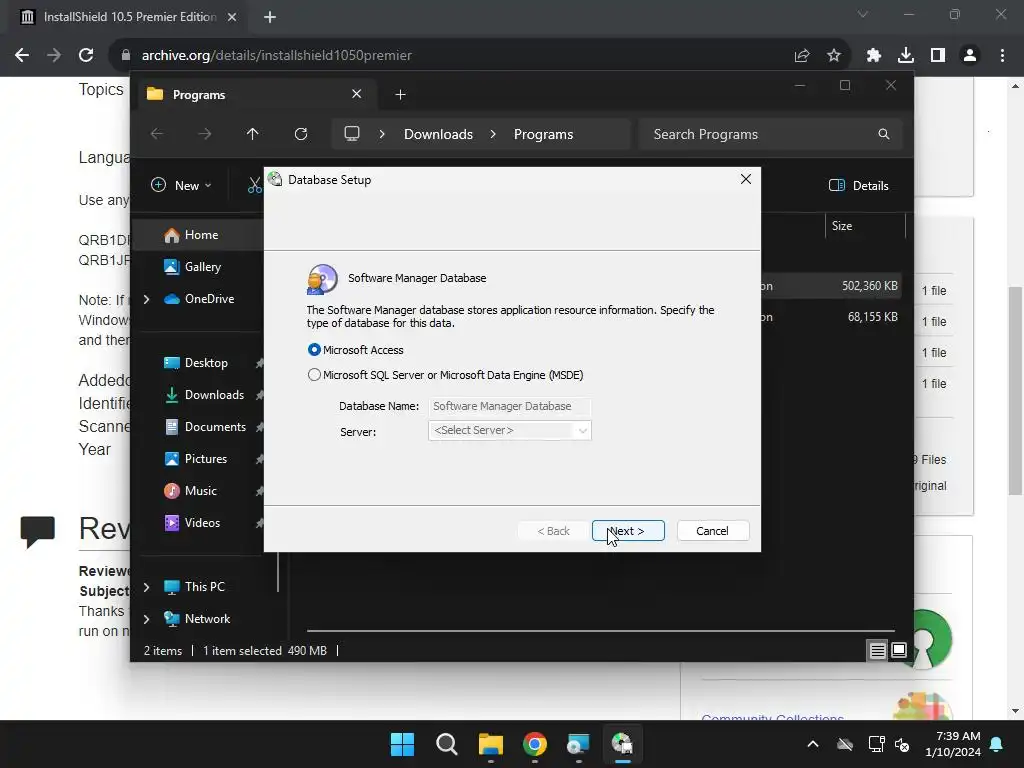The height and width of the screenshot is (768, 1024).
Task: Open taskbar Search
Action: [447, 744]
